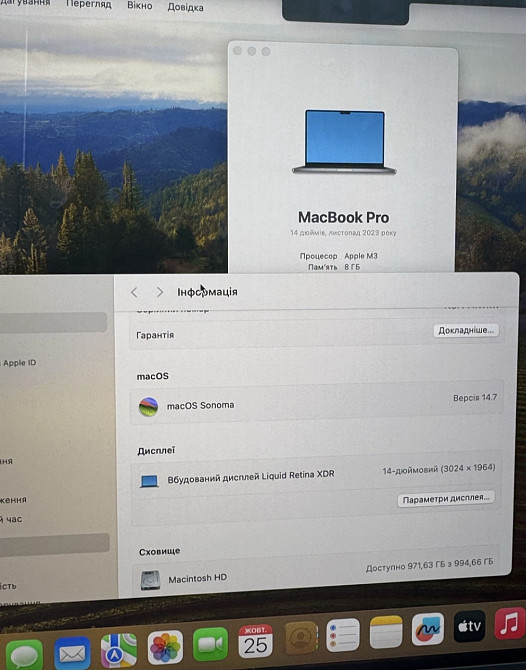Open the Photos app in the Dock

165,647
